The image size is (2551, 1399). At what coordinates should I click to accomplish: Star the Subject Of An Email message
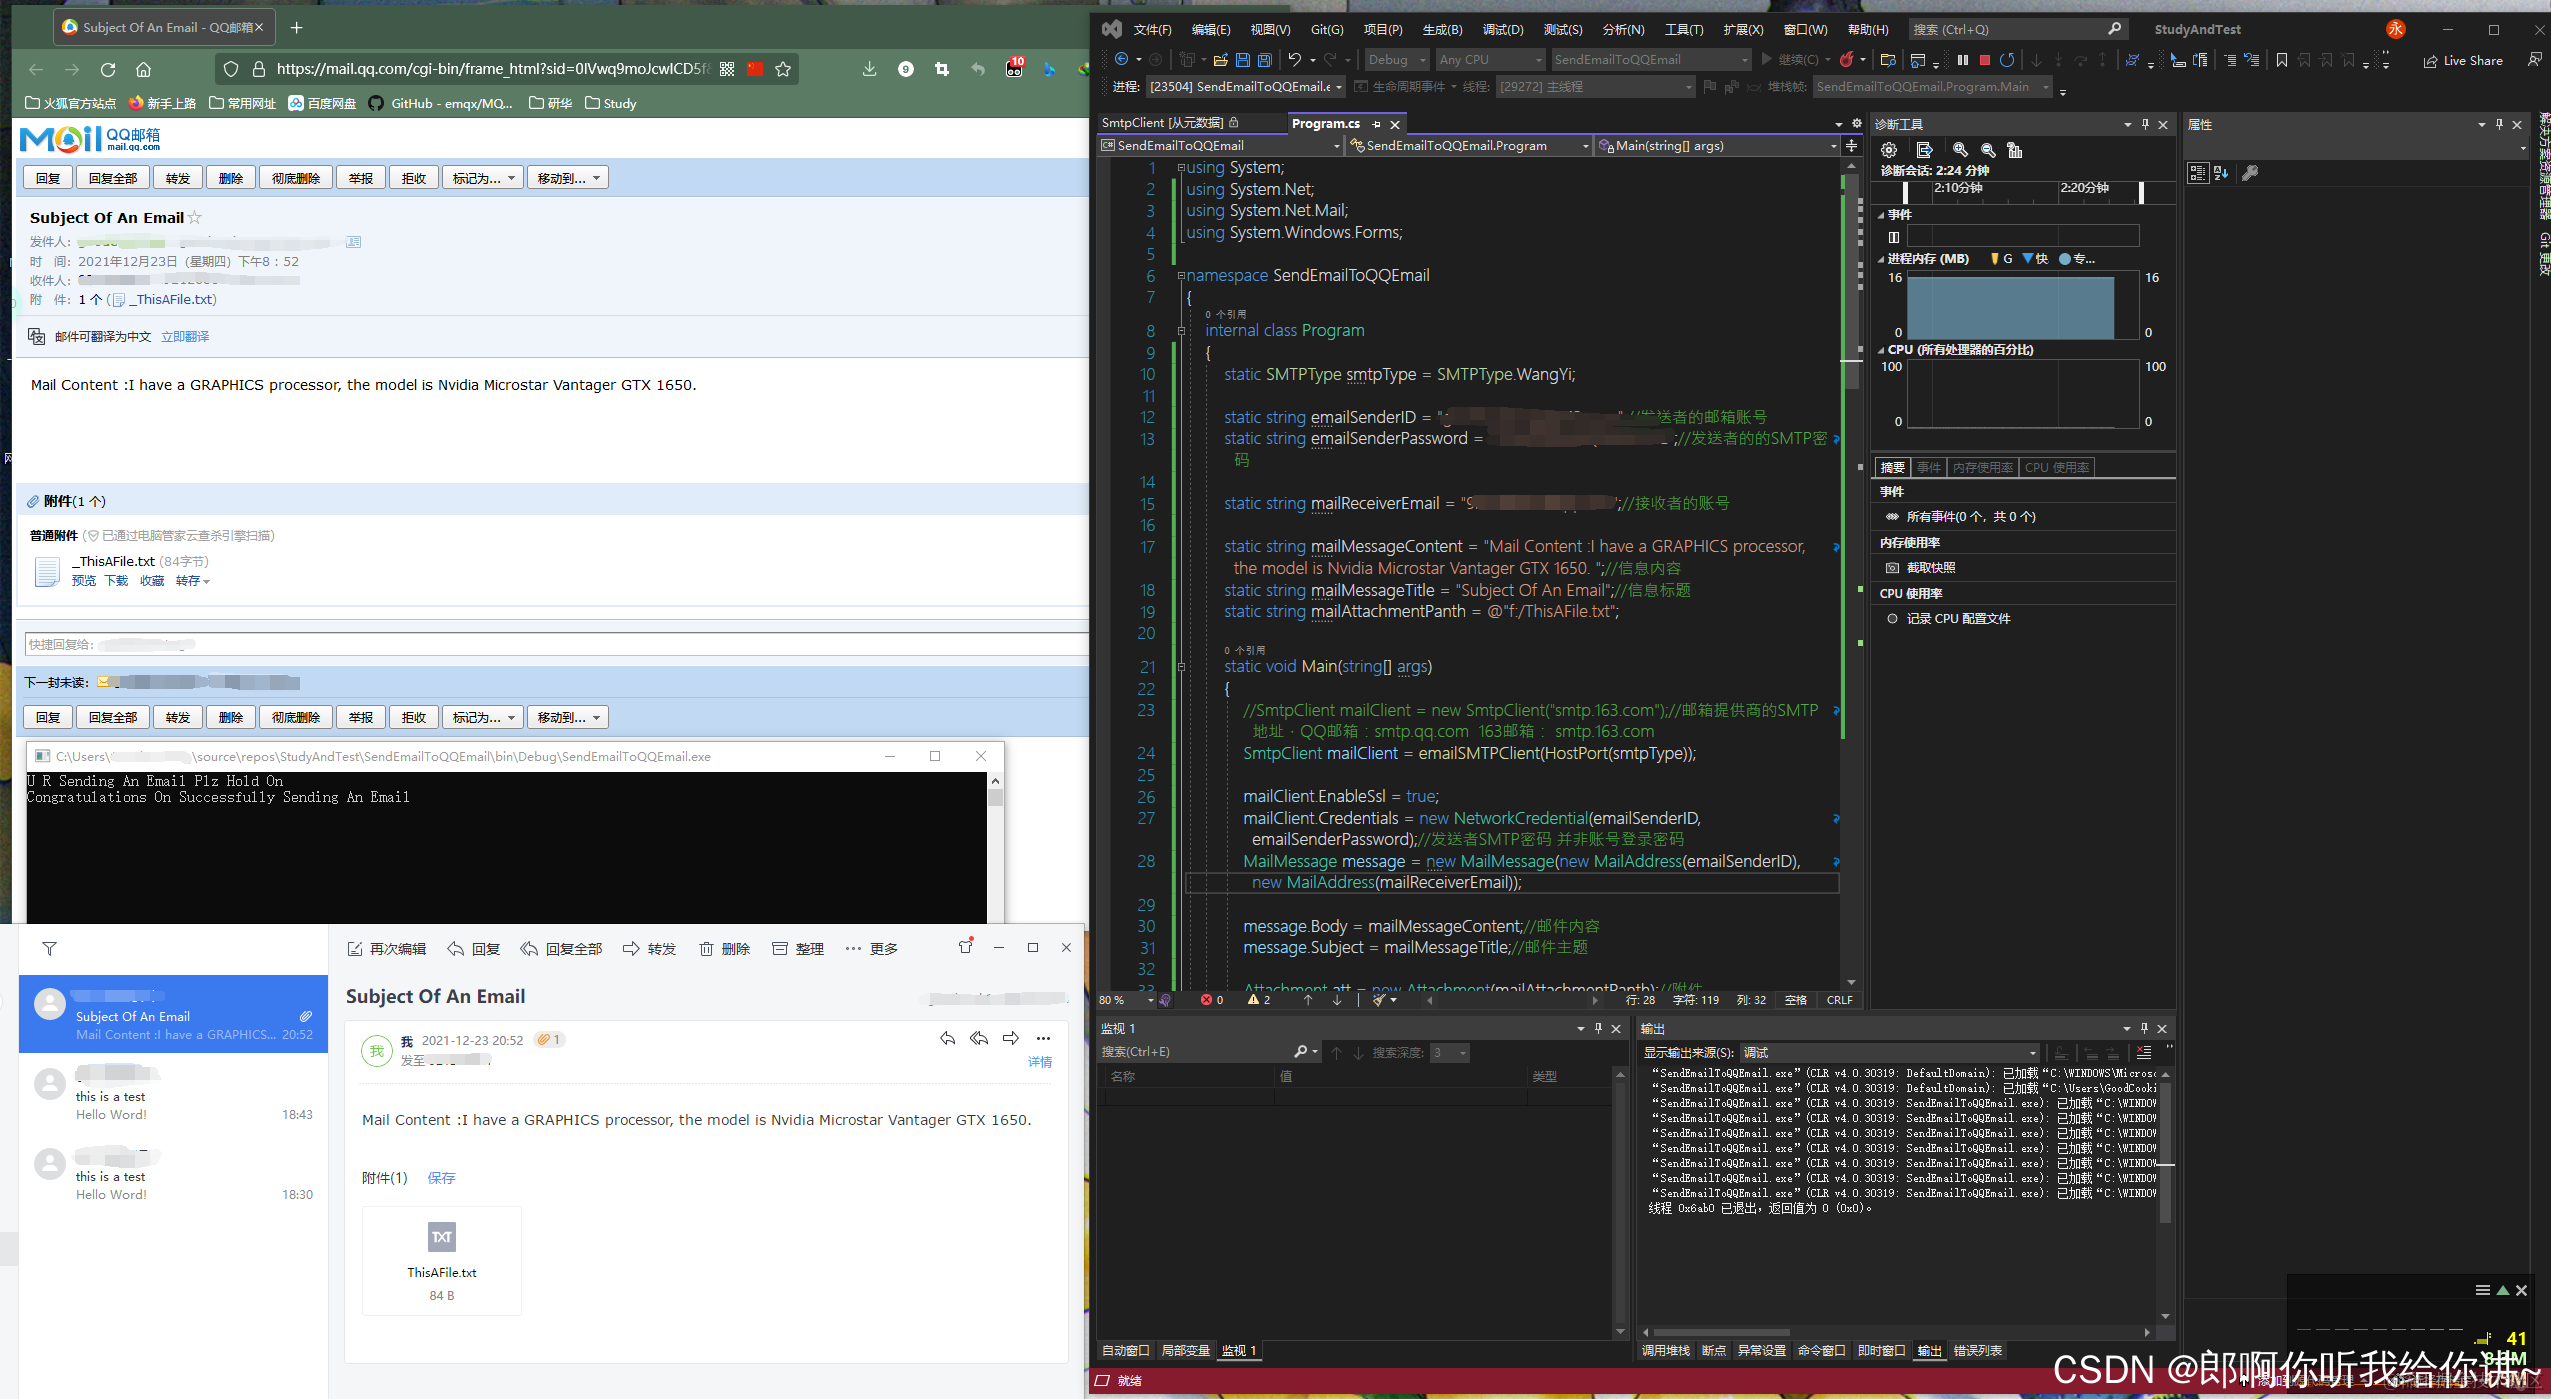coord(195,218)
